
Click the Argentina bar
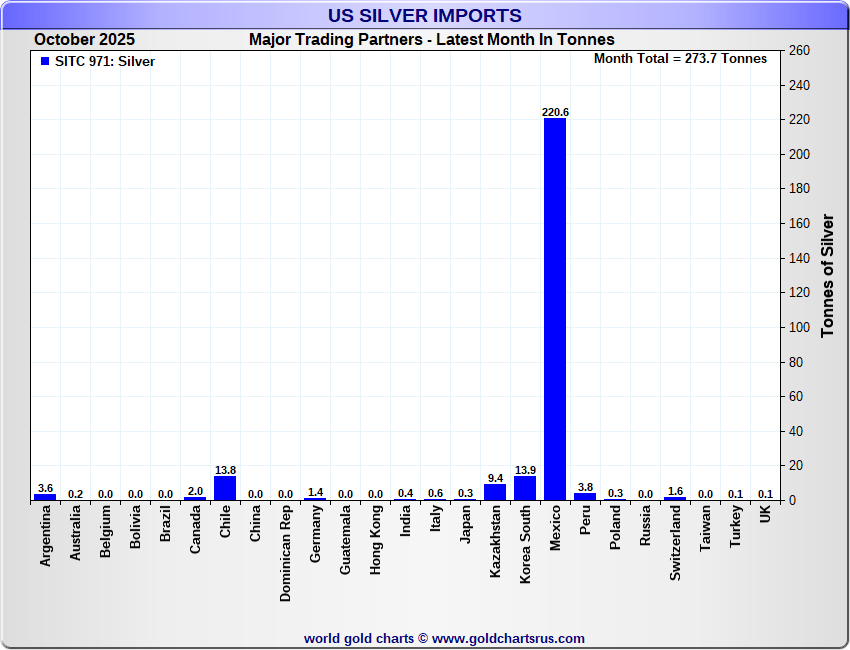coord(45,496)
